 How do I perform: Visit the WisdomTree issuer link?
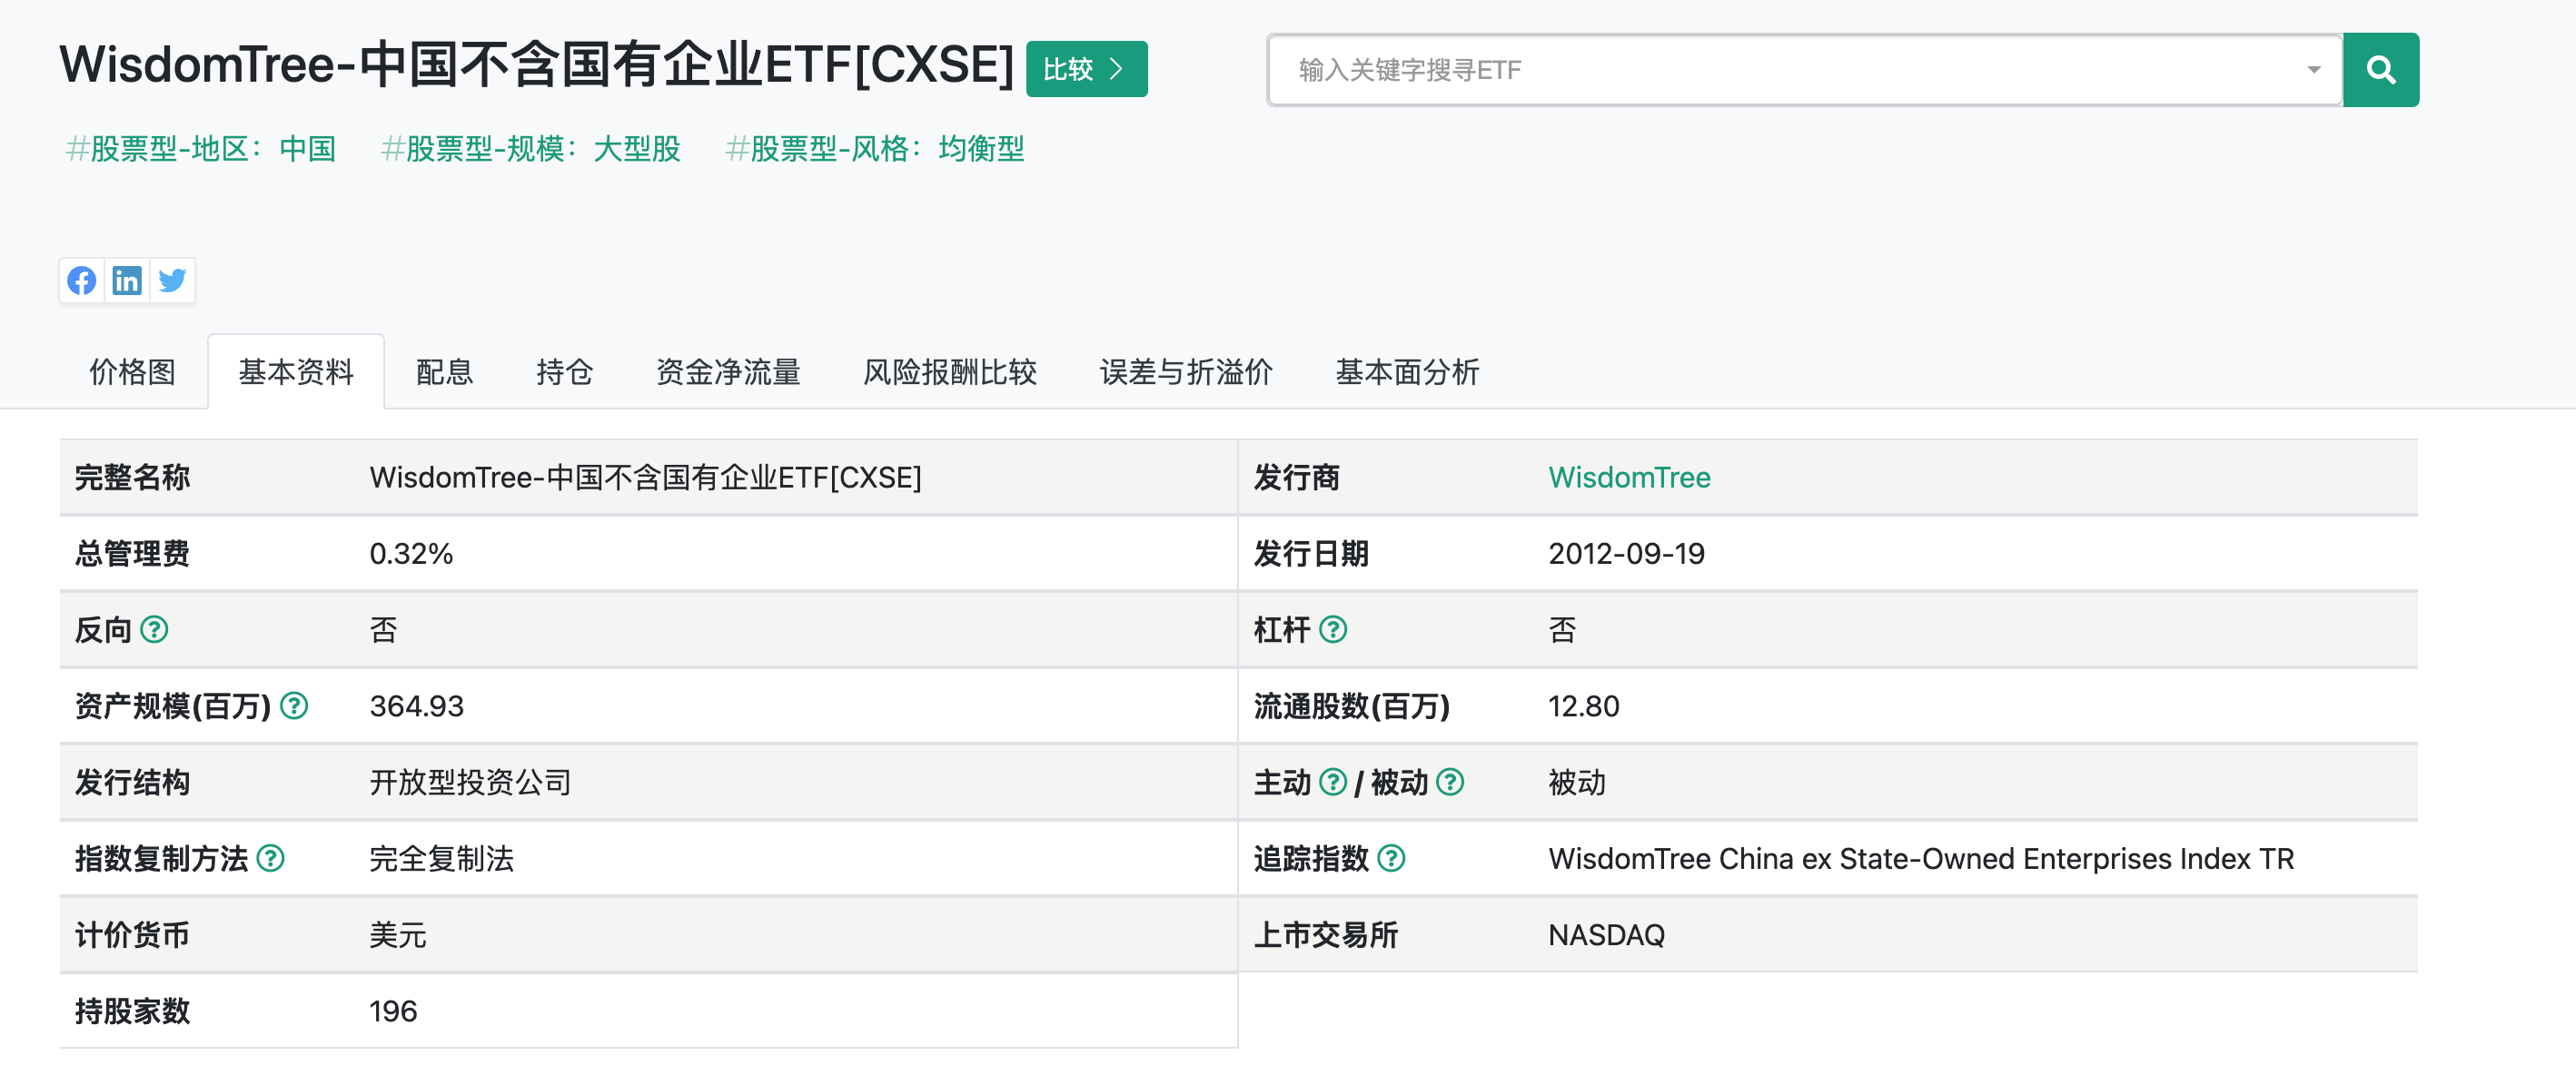[1629, 477]
